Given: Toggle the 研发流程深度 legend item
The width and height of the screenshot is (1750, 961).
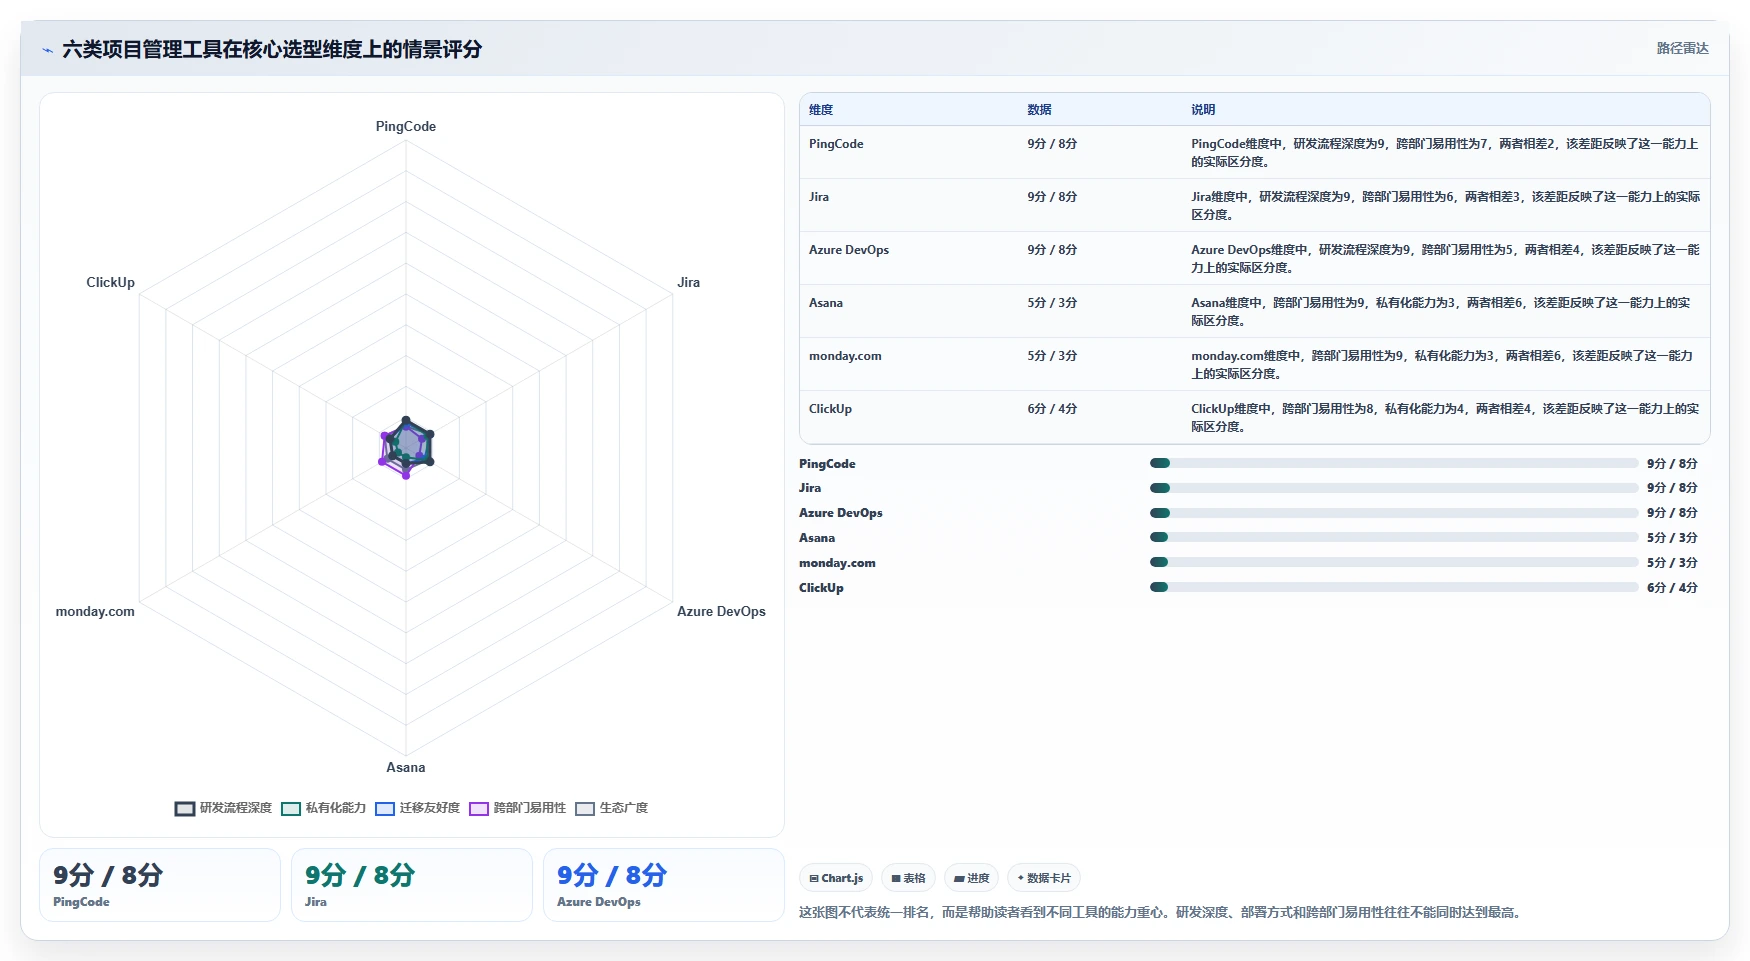Looking at the screenshot, I should [x=223, y=808].
